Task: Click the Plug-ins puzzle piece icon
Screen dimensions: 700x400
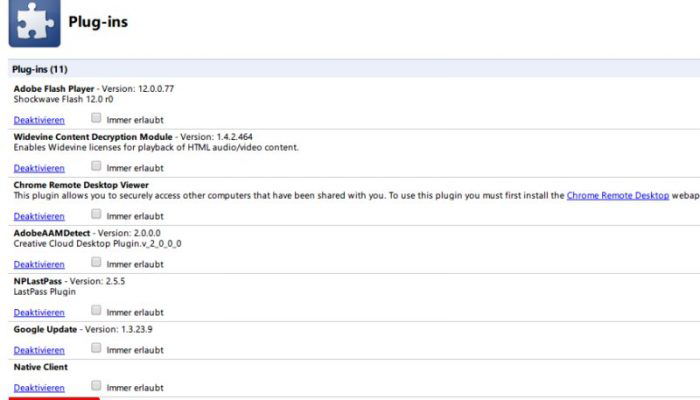Action: point(34,23)
